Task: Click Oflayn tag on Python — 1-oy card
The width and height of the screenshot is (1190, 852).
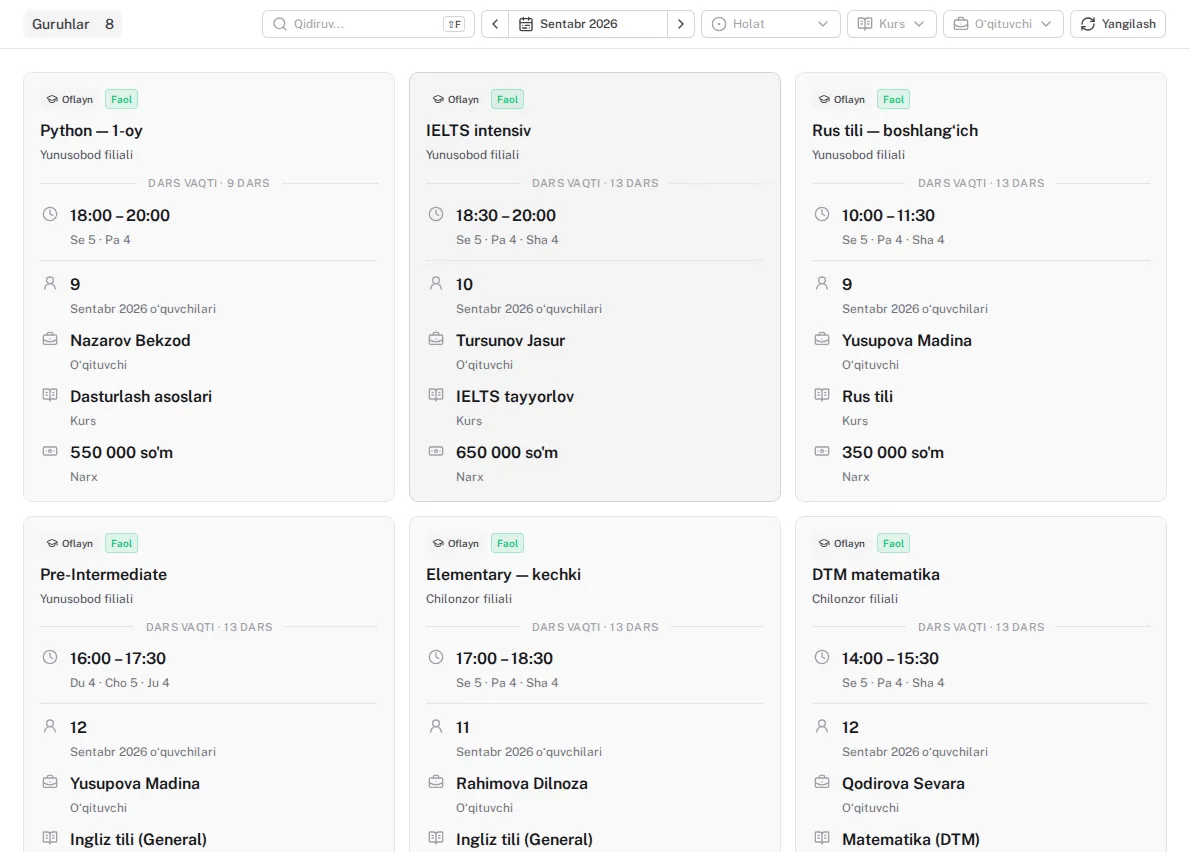Action: 70,99
